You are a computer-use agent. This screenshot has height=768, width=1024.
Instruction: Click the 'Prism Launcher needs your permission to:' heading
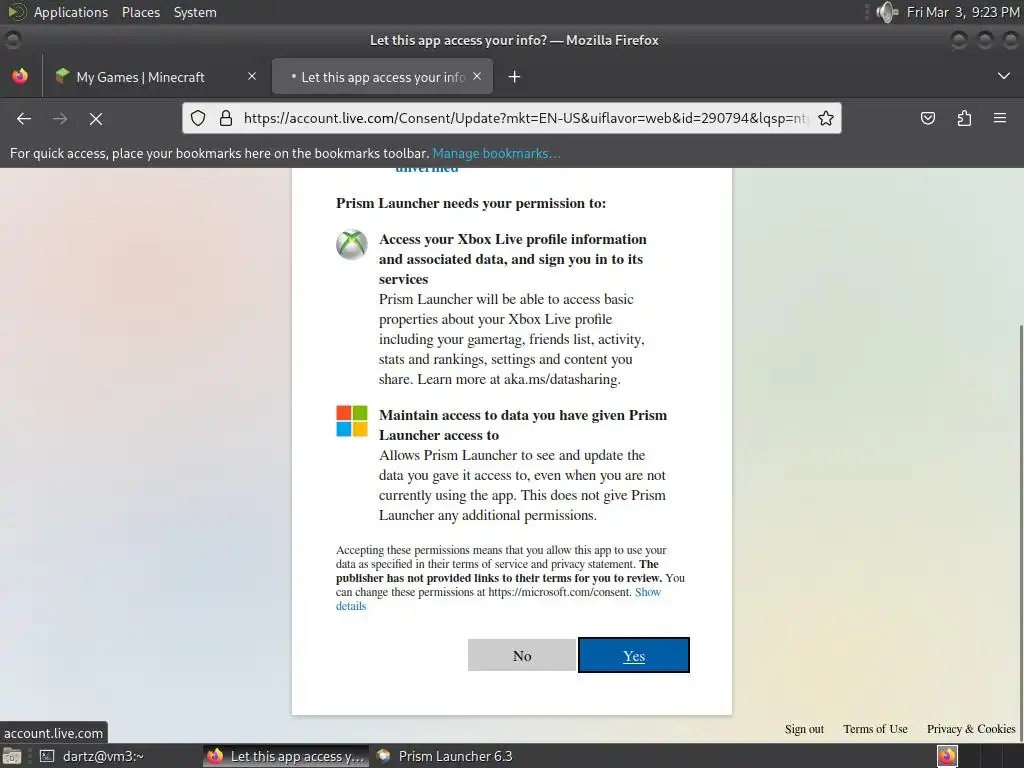click(x=471, y=203)
